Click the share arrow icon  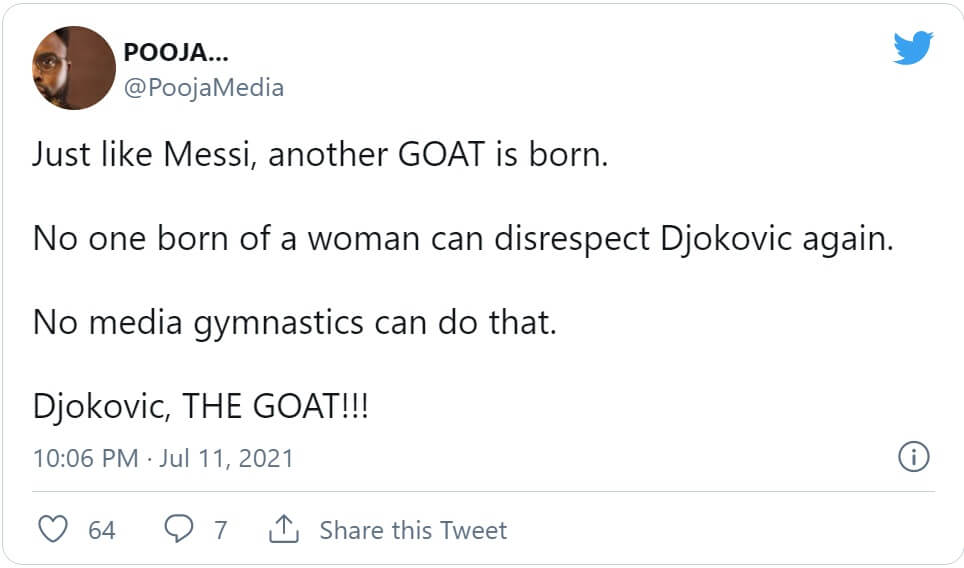click(285, 529)
